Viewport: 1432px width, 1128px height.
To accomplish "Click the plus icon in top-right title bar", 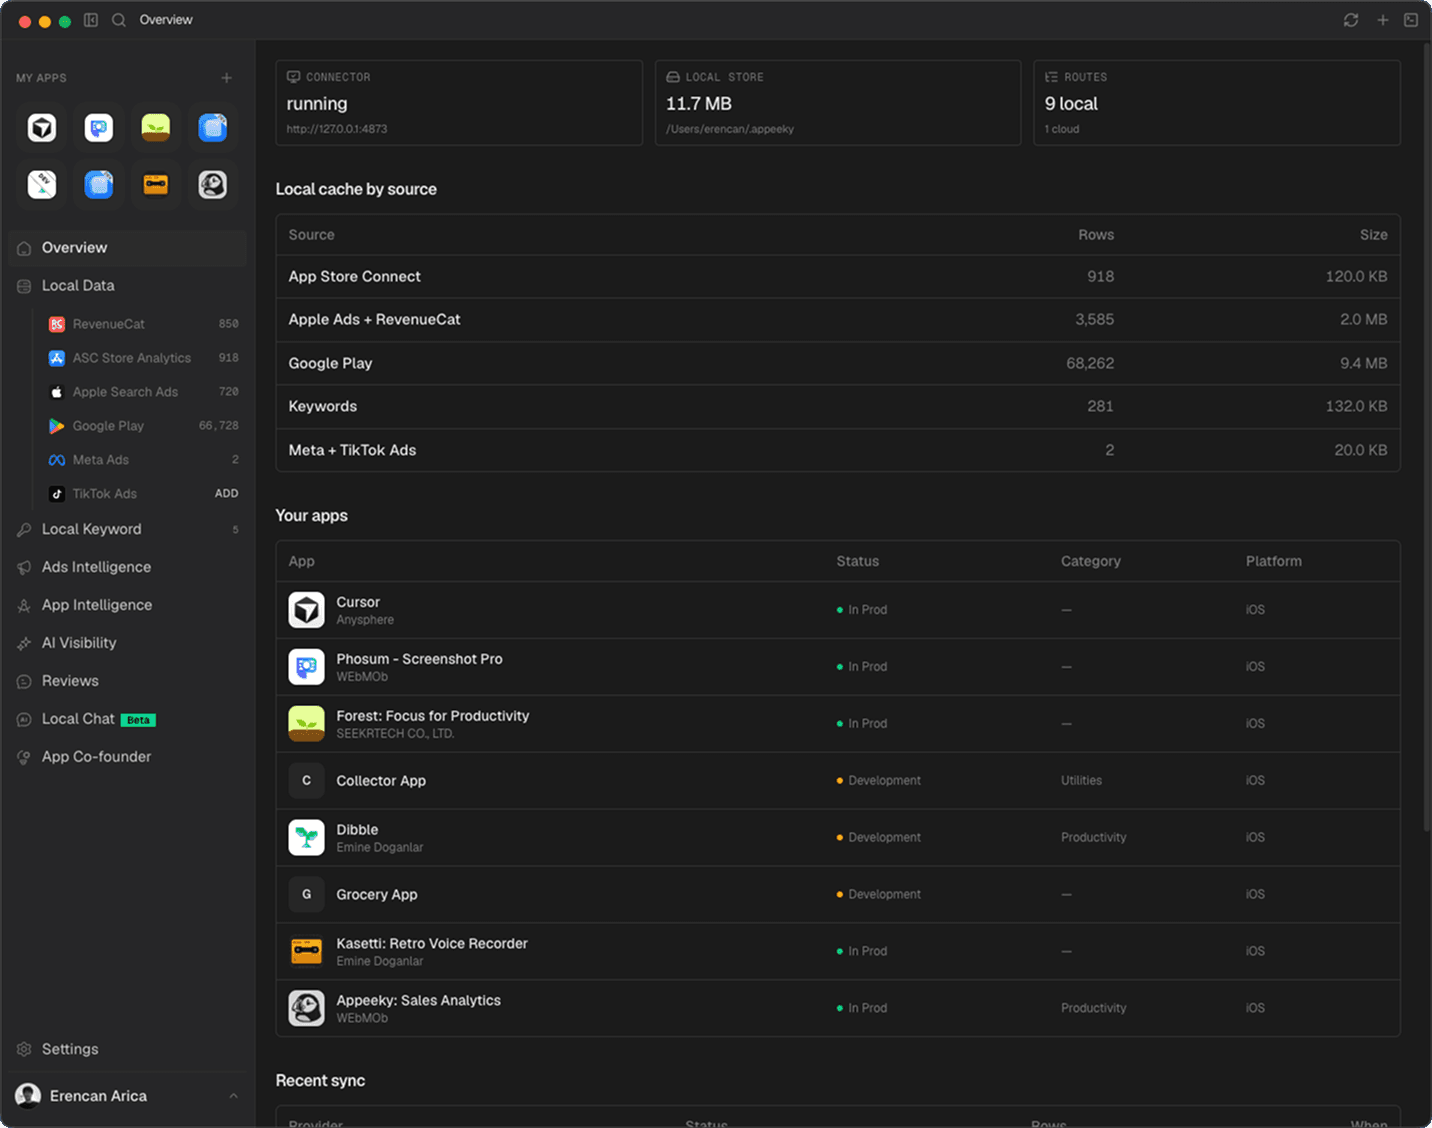I will (1383, 20).
